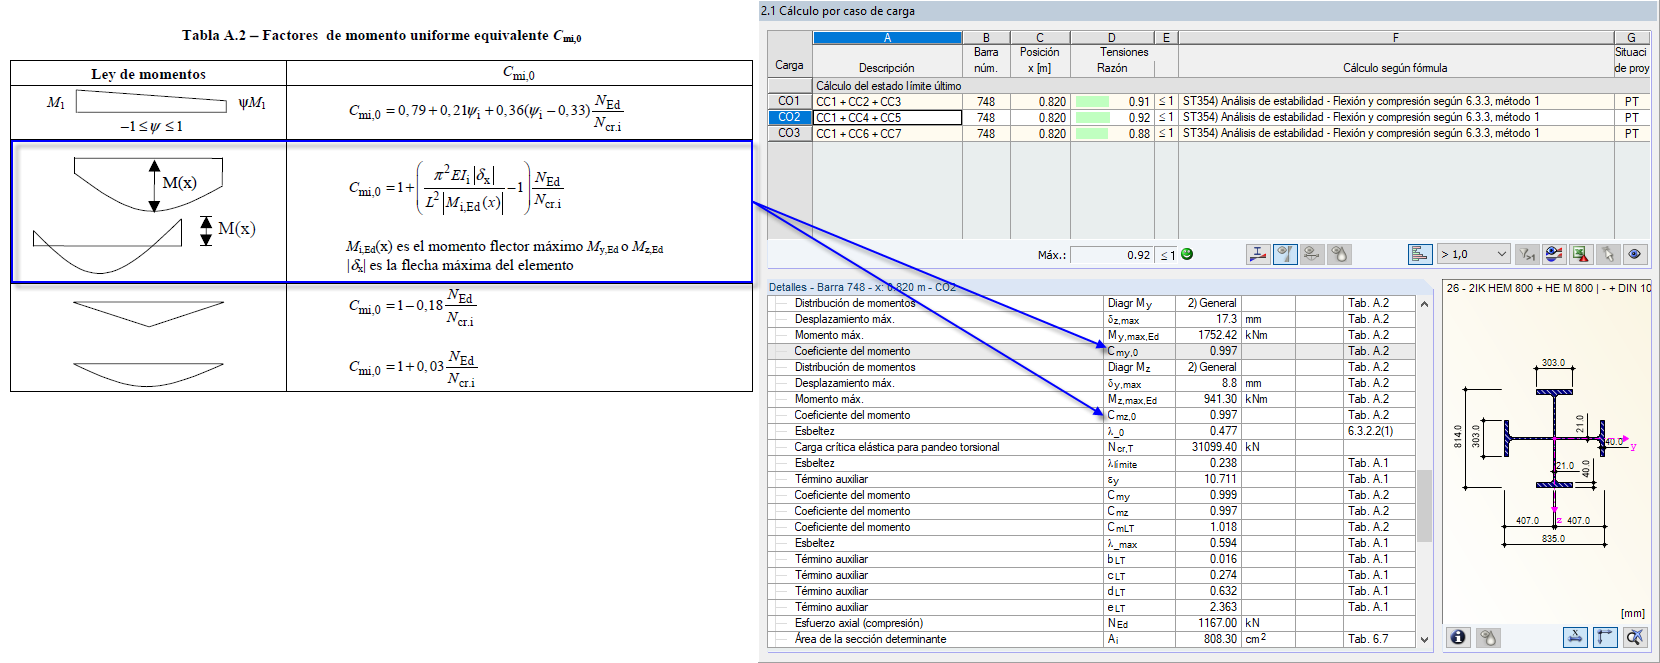
Task: Select the 'Coeficiente del momento' Cmy,0 row
Action: click(x=1091, y=351)
